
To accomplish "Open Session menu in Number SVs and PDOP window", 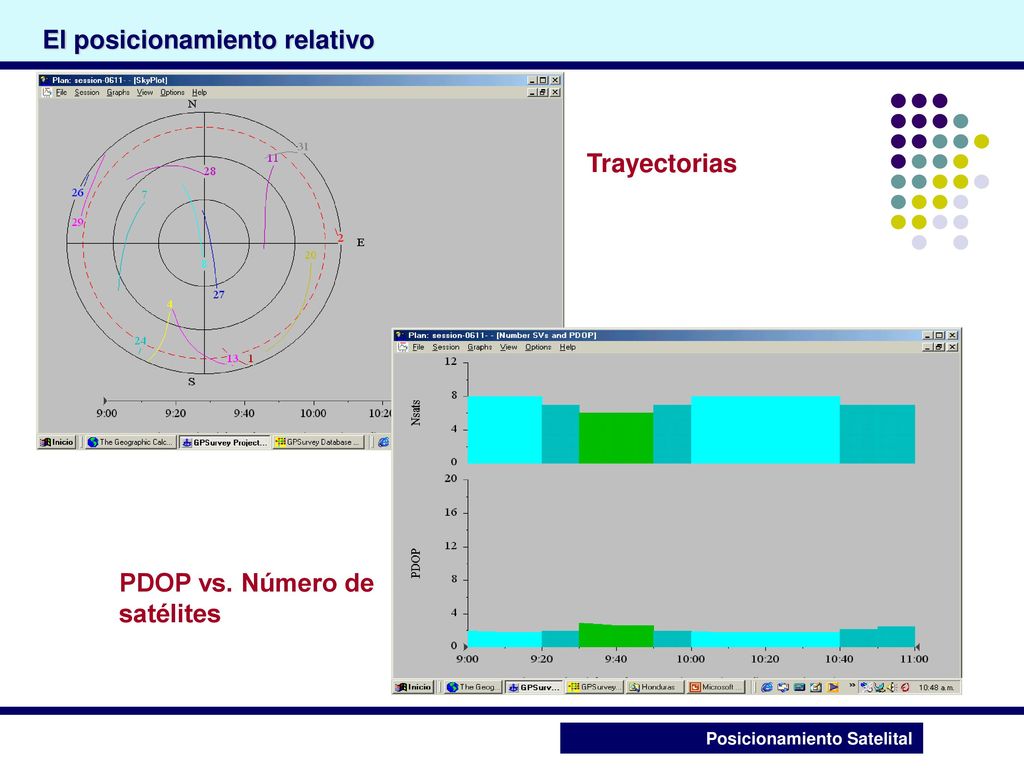I will (x=445, y=347).
